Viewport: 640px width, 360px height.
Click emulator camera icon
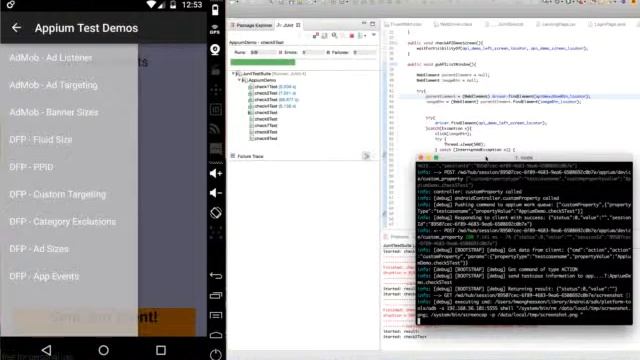216,49
